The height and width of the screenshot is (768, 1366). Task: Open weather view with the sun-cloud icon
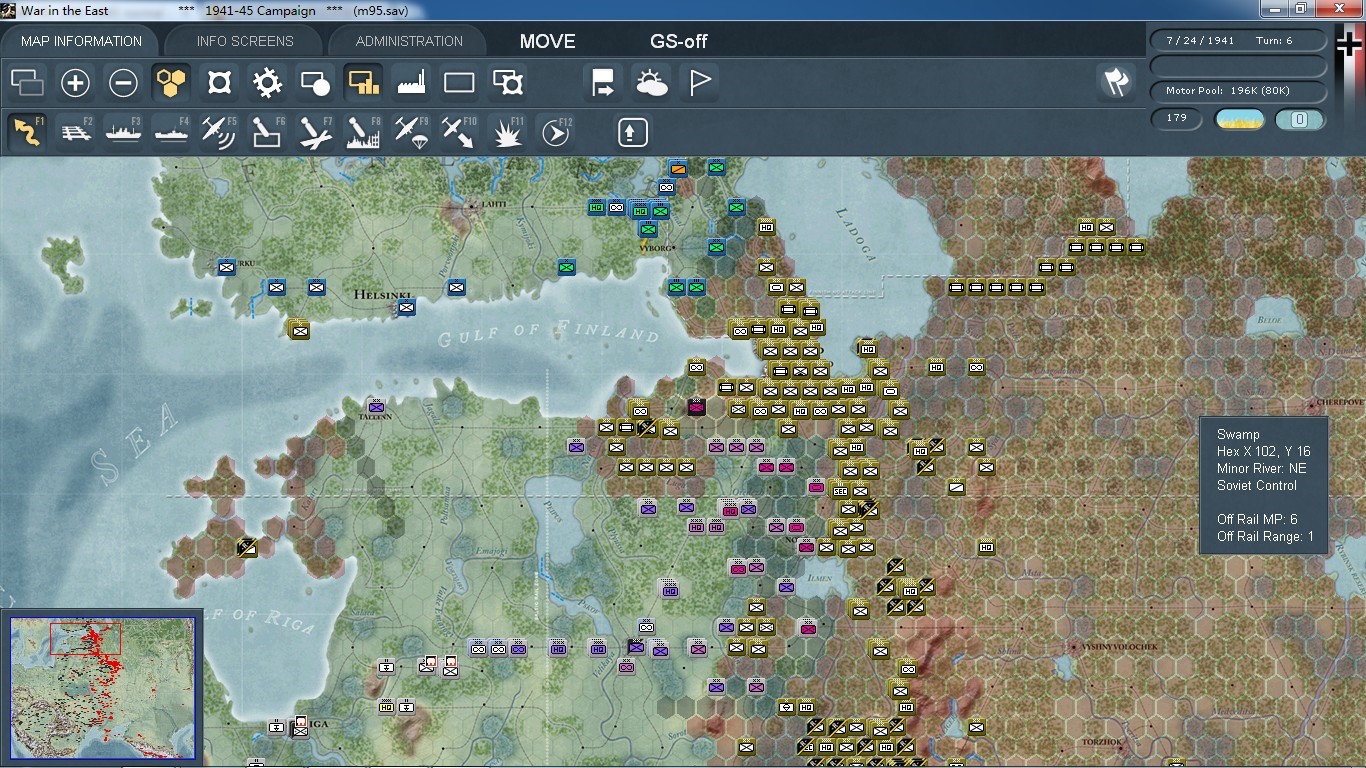point(651,83)
